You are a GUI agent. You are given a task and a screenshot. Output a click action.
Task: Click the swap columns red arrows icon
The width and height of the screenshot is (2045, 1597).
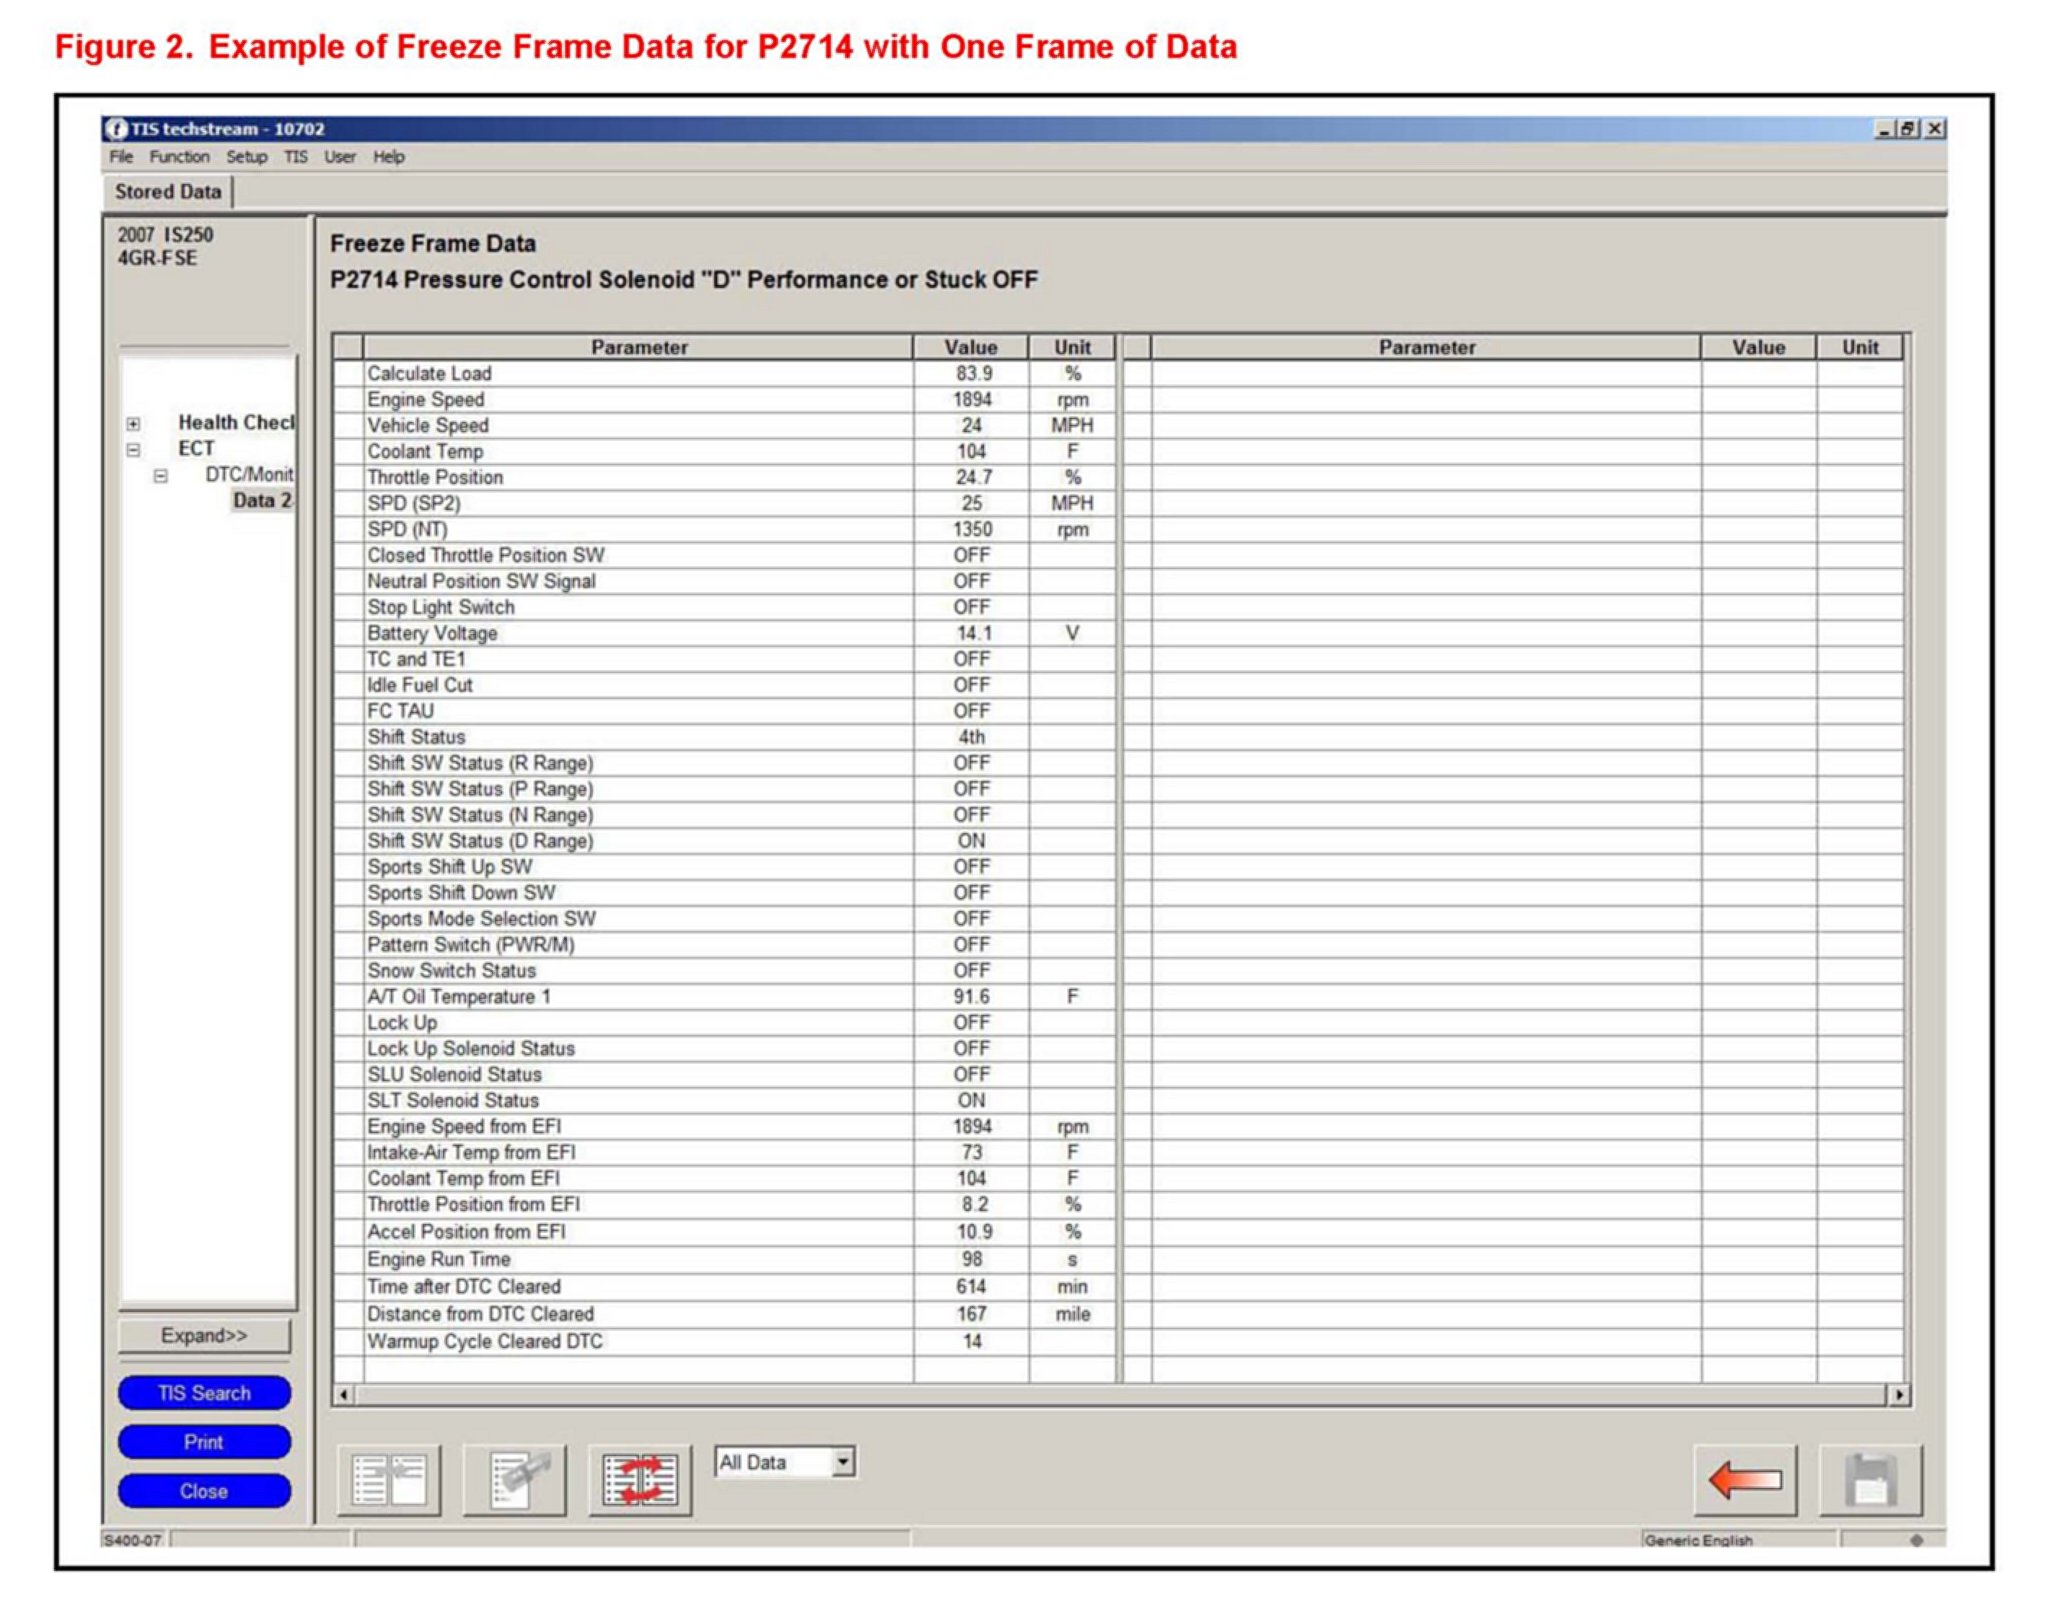click(640, 1480)
